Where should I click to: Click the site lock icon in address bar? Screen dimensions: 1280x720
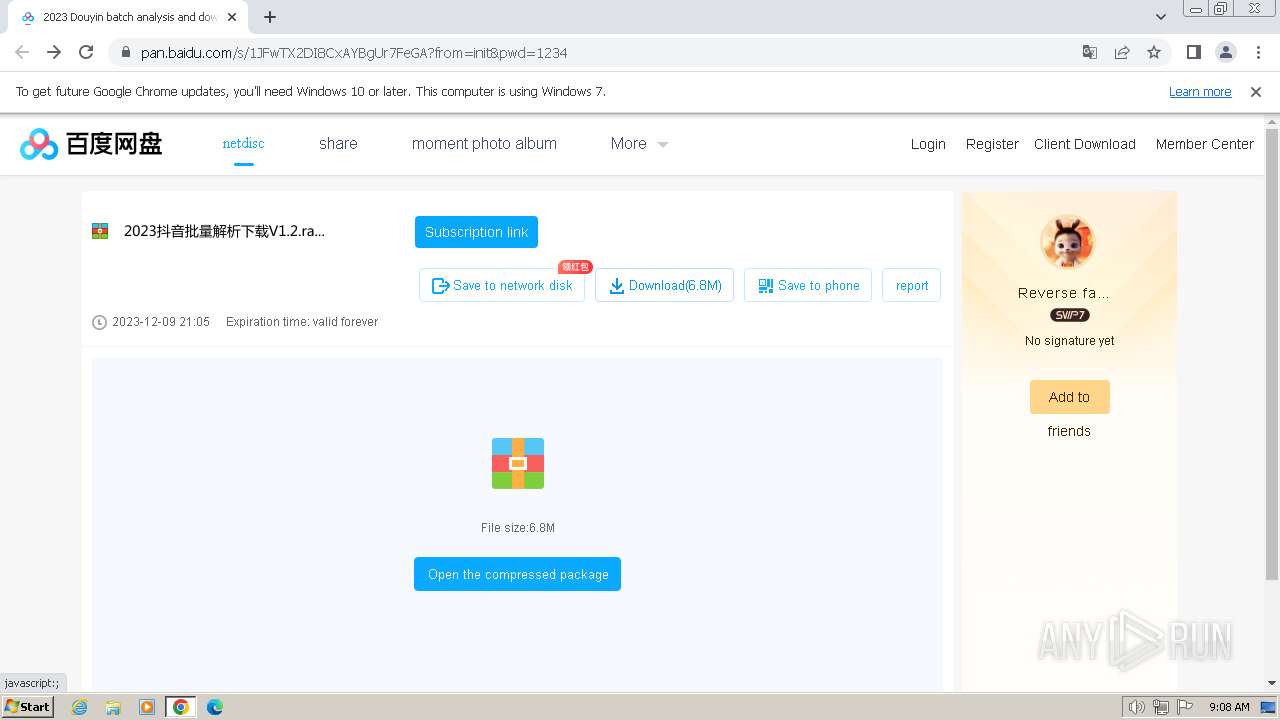[124, 52]
